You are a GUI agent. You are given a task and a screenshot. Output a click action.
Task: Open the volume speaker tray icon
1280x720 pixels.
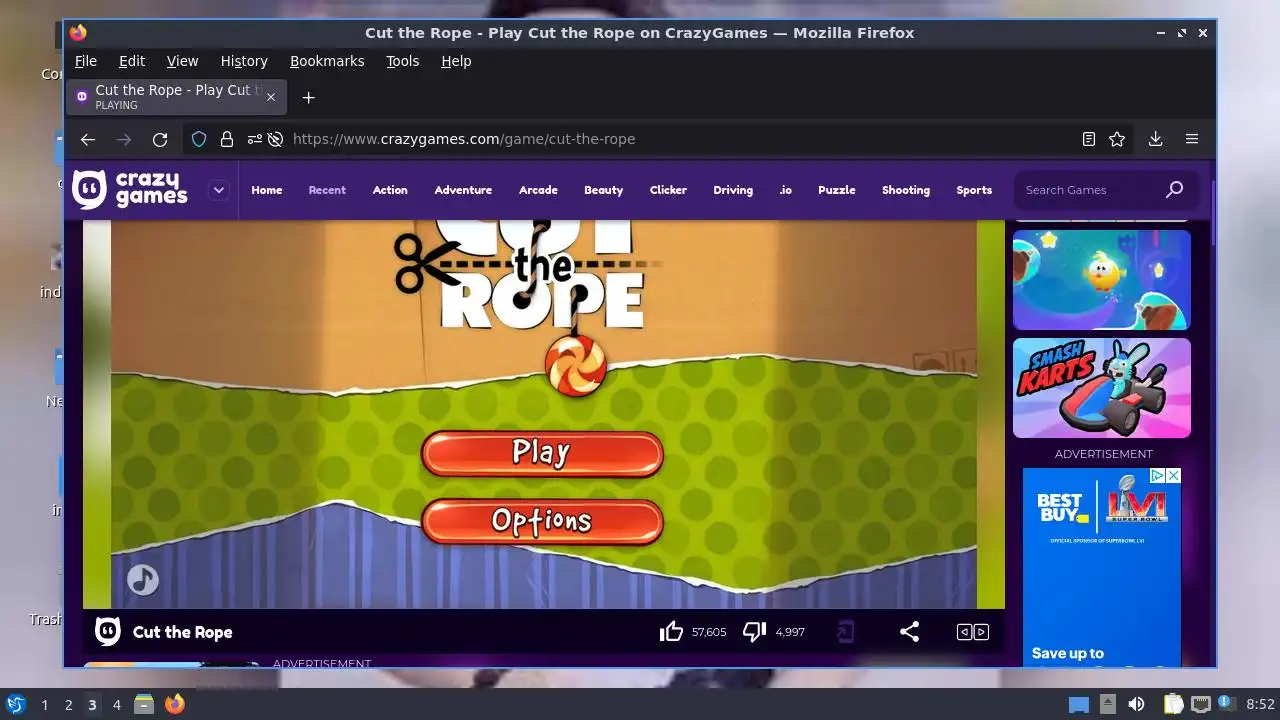click(1136, 704)
